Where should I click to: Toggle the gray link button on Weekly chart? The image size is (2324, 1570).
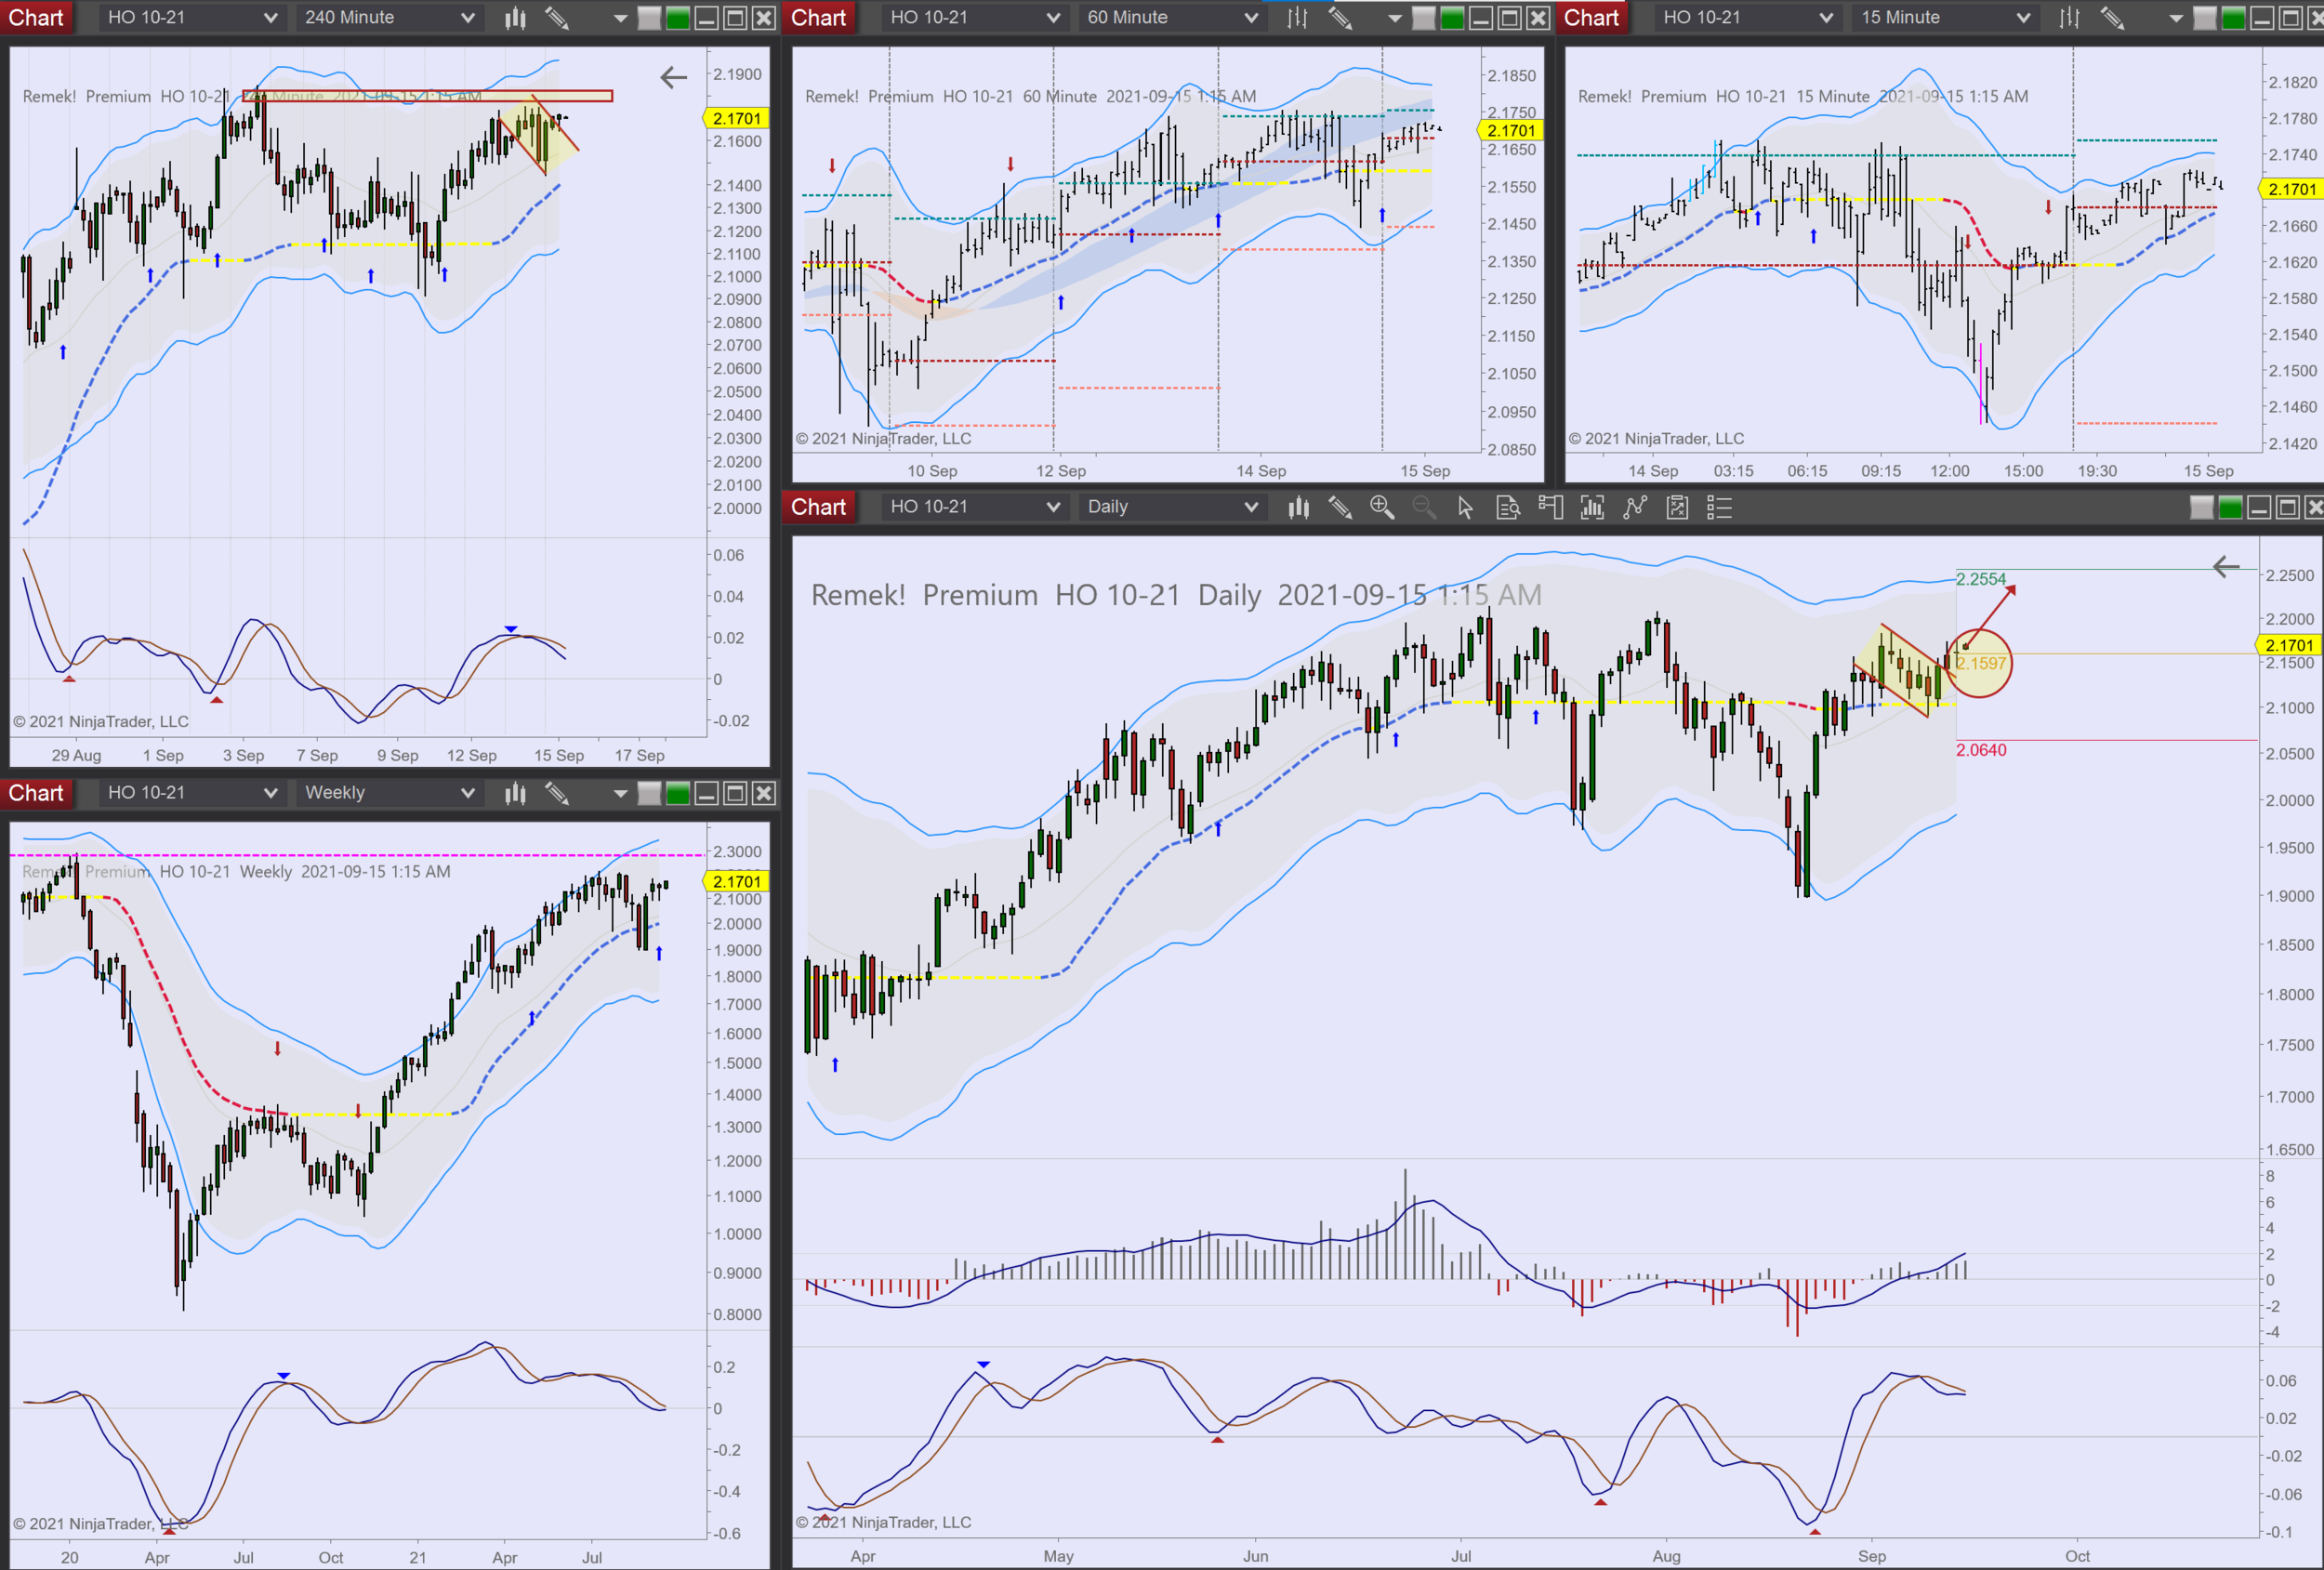[x=649, y=793]
